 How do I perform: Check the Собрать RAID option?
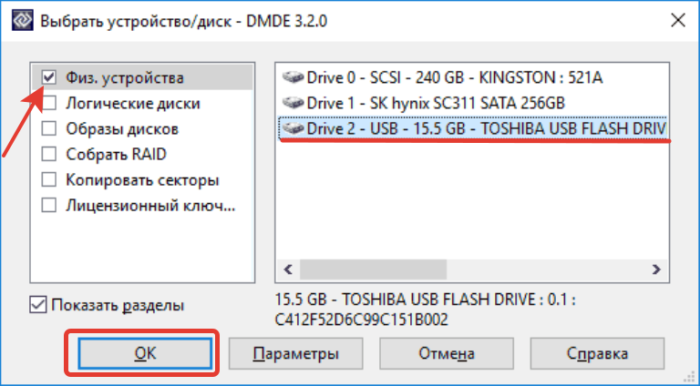click(x=49, y=154)
